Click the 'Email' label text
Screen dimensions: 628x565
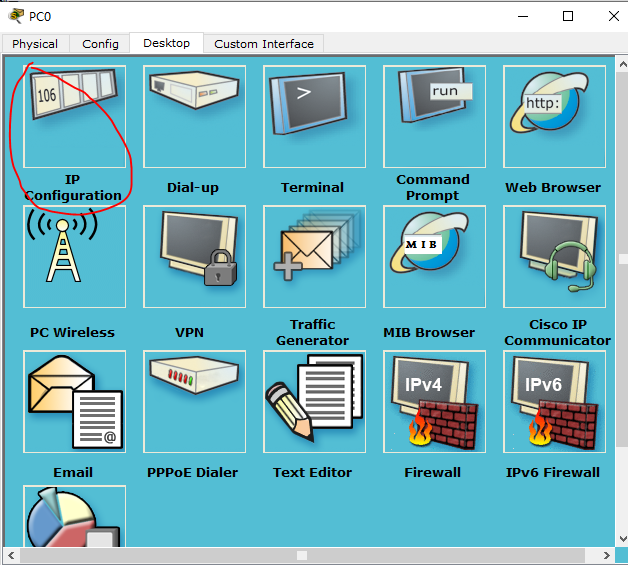tap(73, 473)
